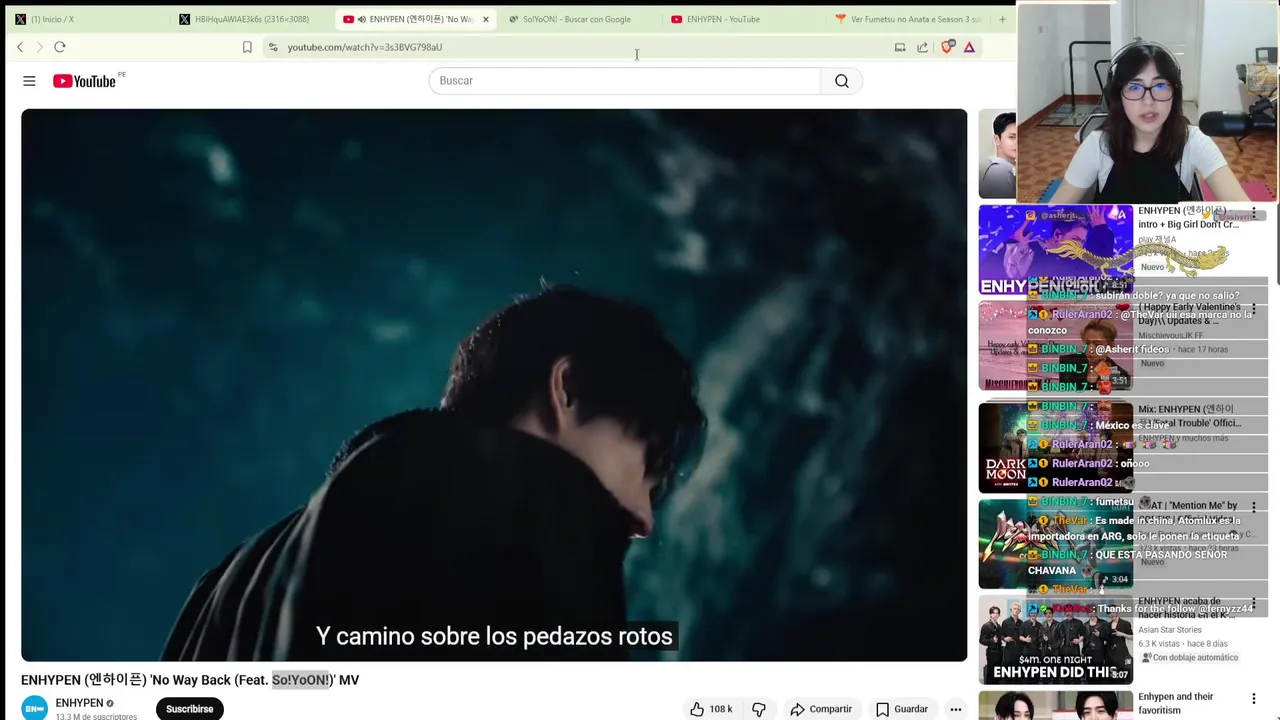Open the Dark Moon mix thumbnail
Viewport: 1280px width, 720px height.
tap(1055, 447)
